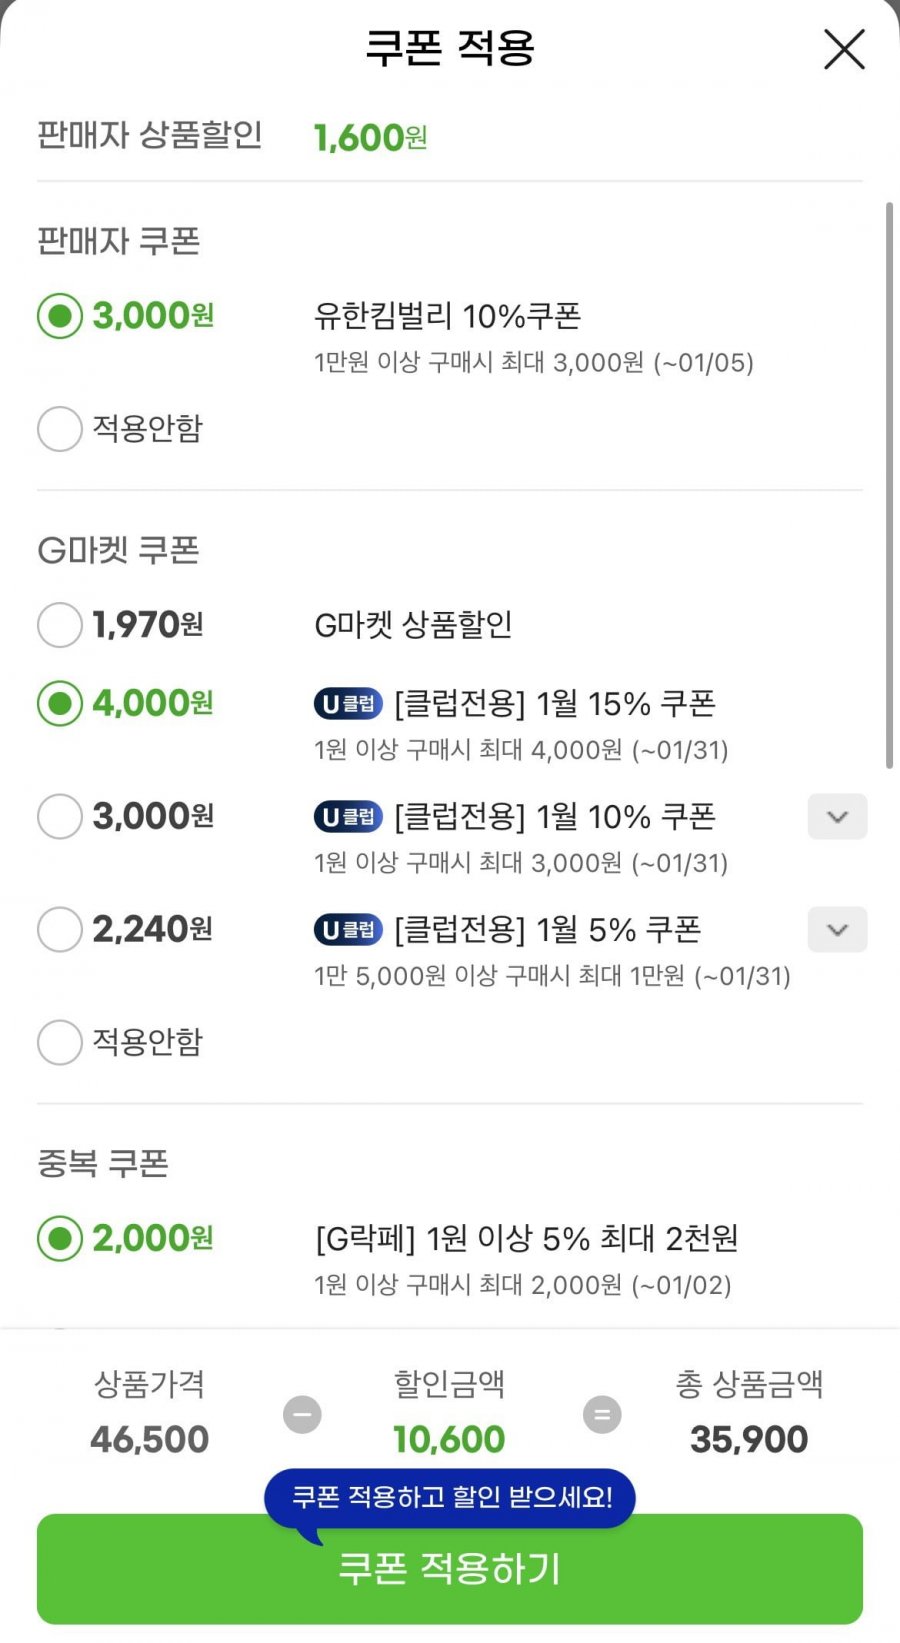Image resolution: width=900 pixels, height=1643 pixels.
Task: Select 적용안함 under G마켓 쿠폰
Action: (60, 1042)
